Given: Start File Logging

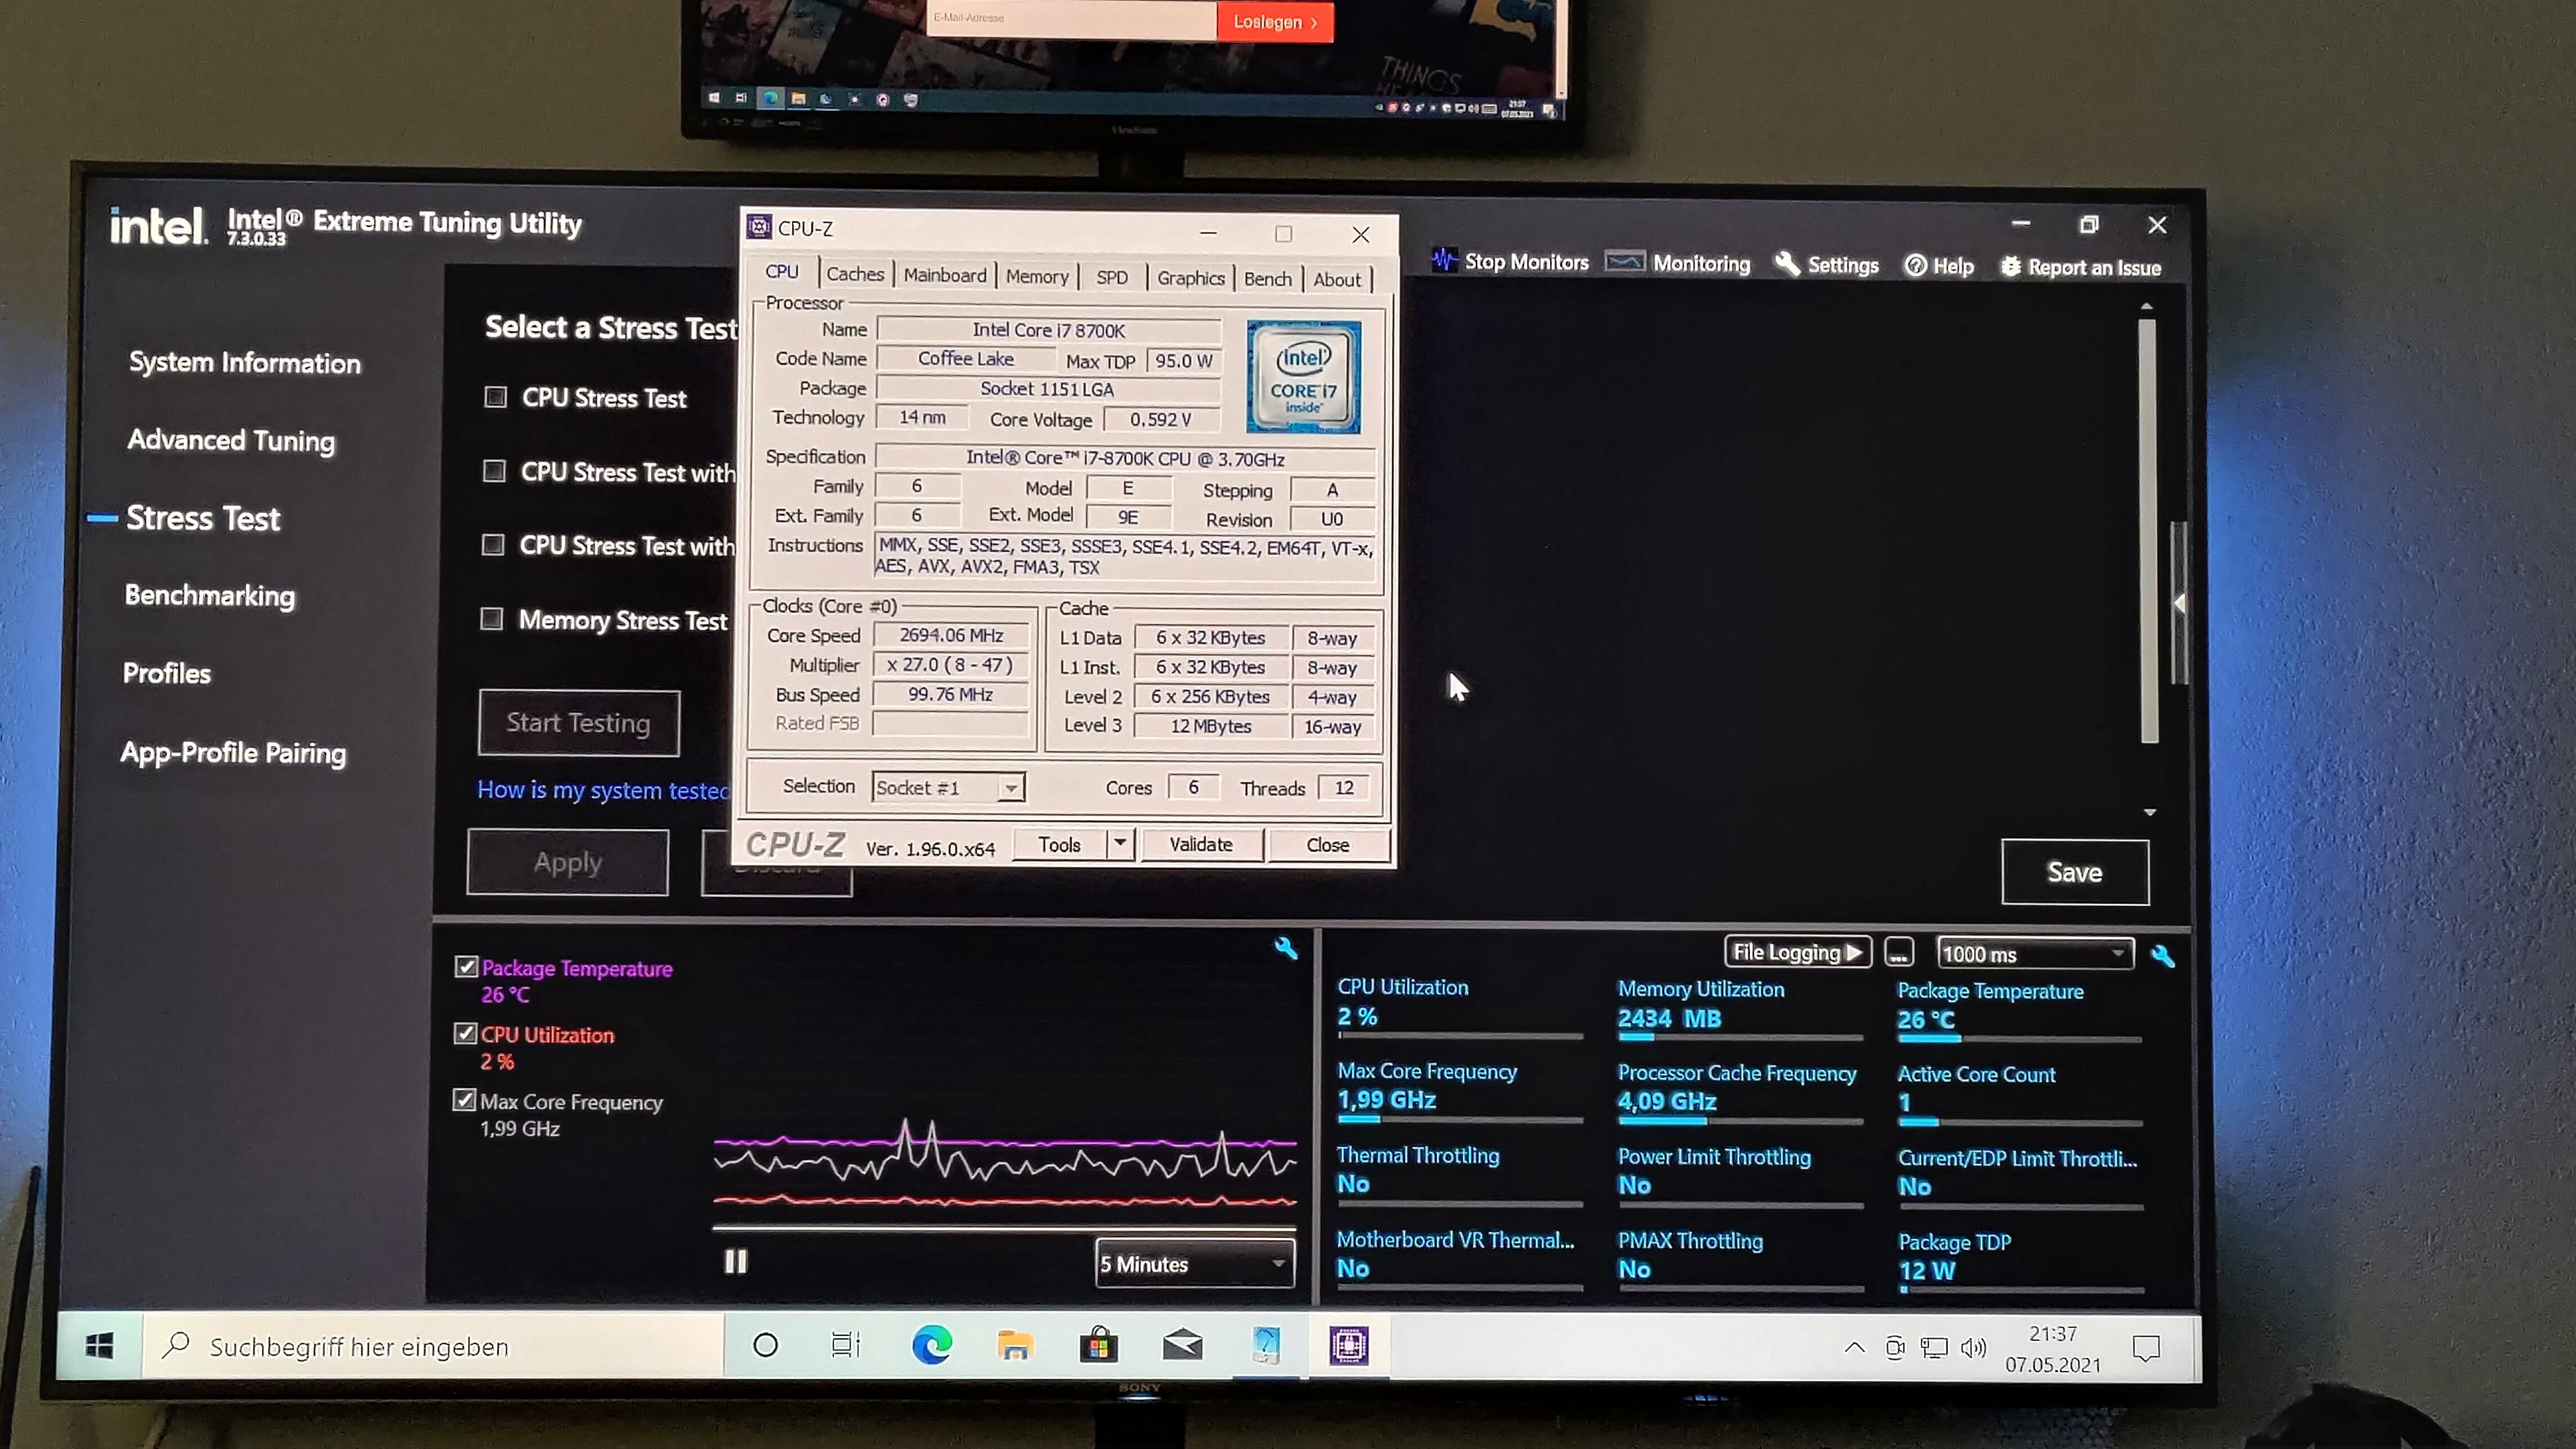Looking at the screenshot, I should (1798, 952).
